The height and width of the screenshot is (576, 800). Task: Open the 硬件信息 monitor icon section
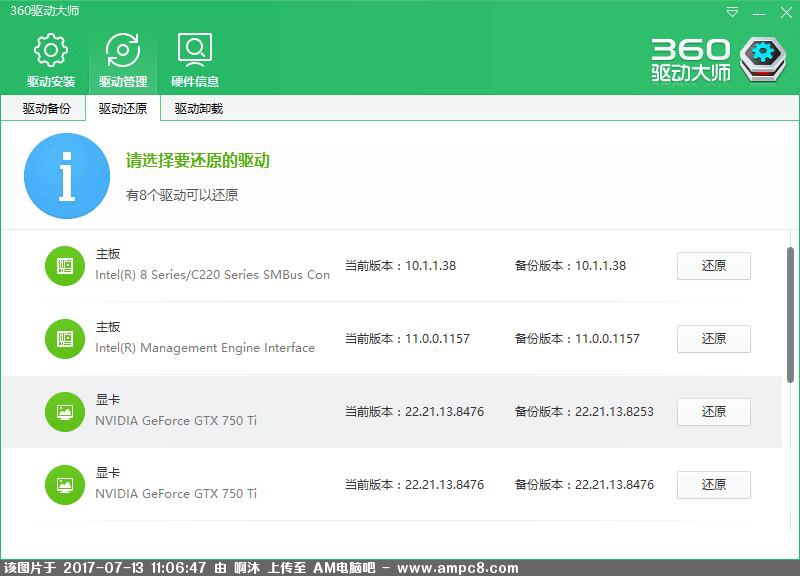(x=195, y=59)
